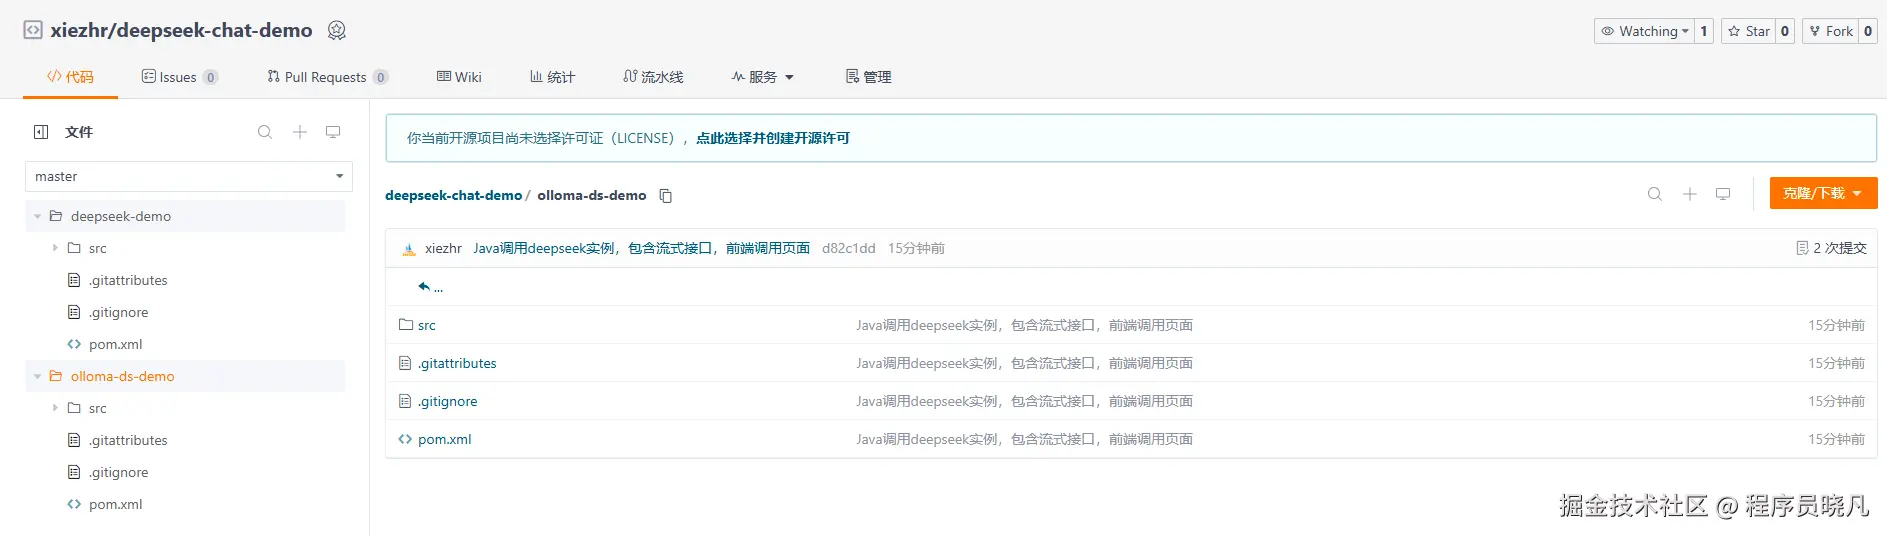Image resolution: width=1887 pixels, height=537 pixels.
Task: Open the Watching dropdown
Action: (1644, 31)
